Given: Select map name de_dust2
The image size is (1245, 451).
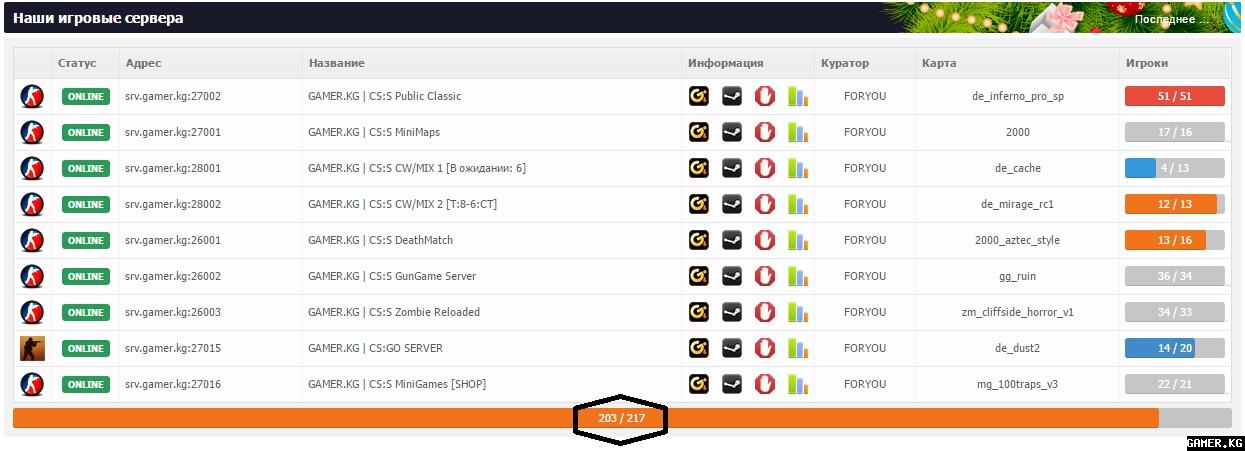Looking at the screenshot, I should pos(1018,348).
